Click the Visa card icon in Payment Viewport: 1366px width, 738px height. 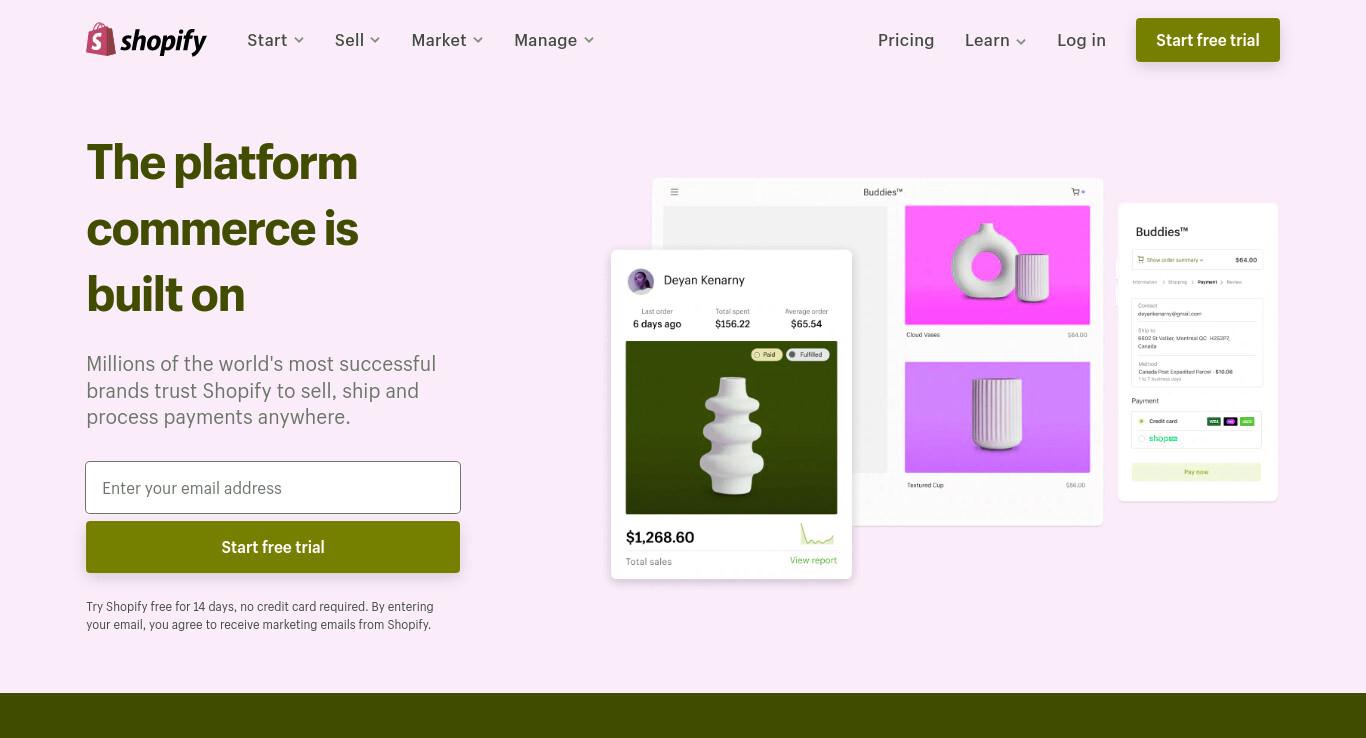pyautogui.click(x=1214, y=421)
